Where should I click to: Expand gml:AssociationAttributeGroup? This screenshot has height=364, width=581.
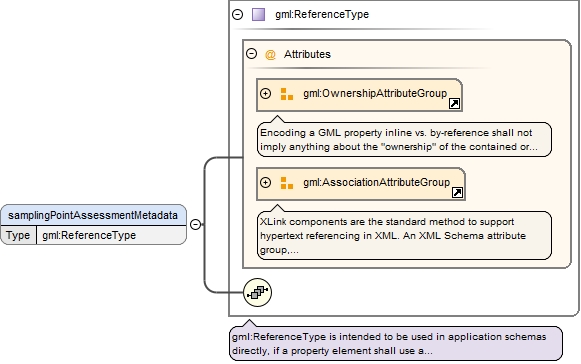point(265,182)
